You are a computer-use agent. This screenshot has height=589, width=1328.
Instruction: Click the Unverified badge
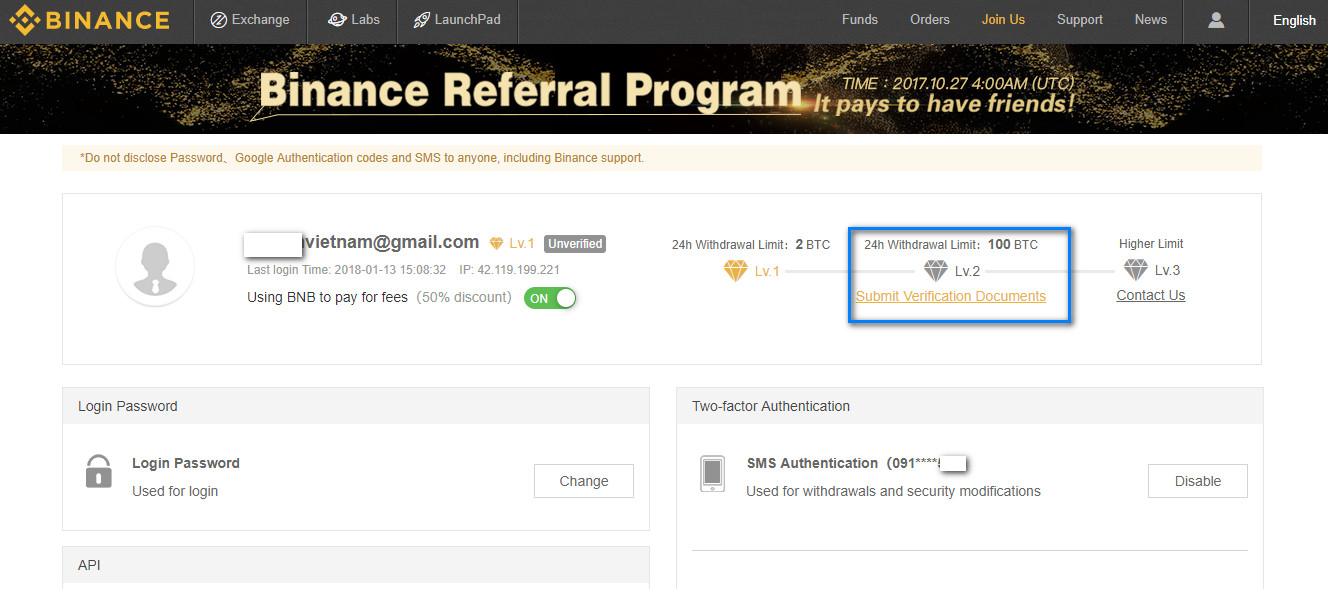click(575, 244)
